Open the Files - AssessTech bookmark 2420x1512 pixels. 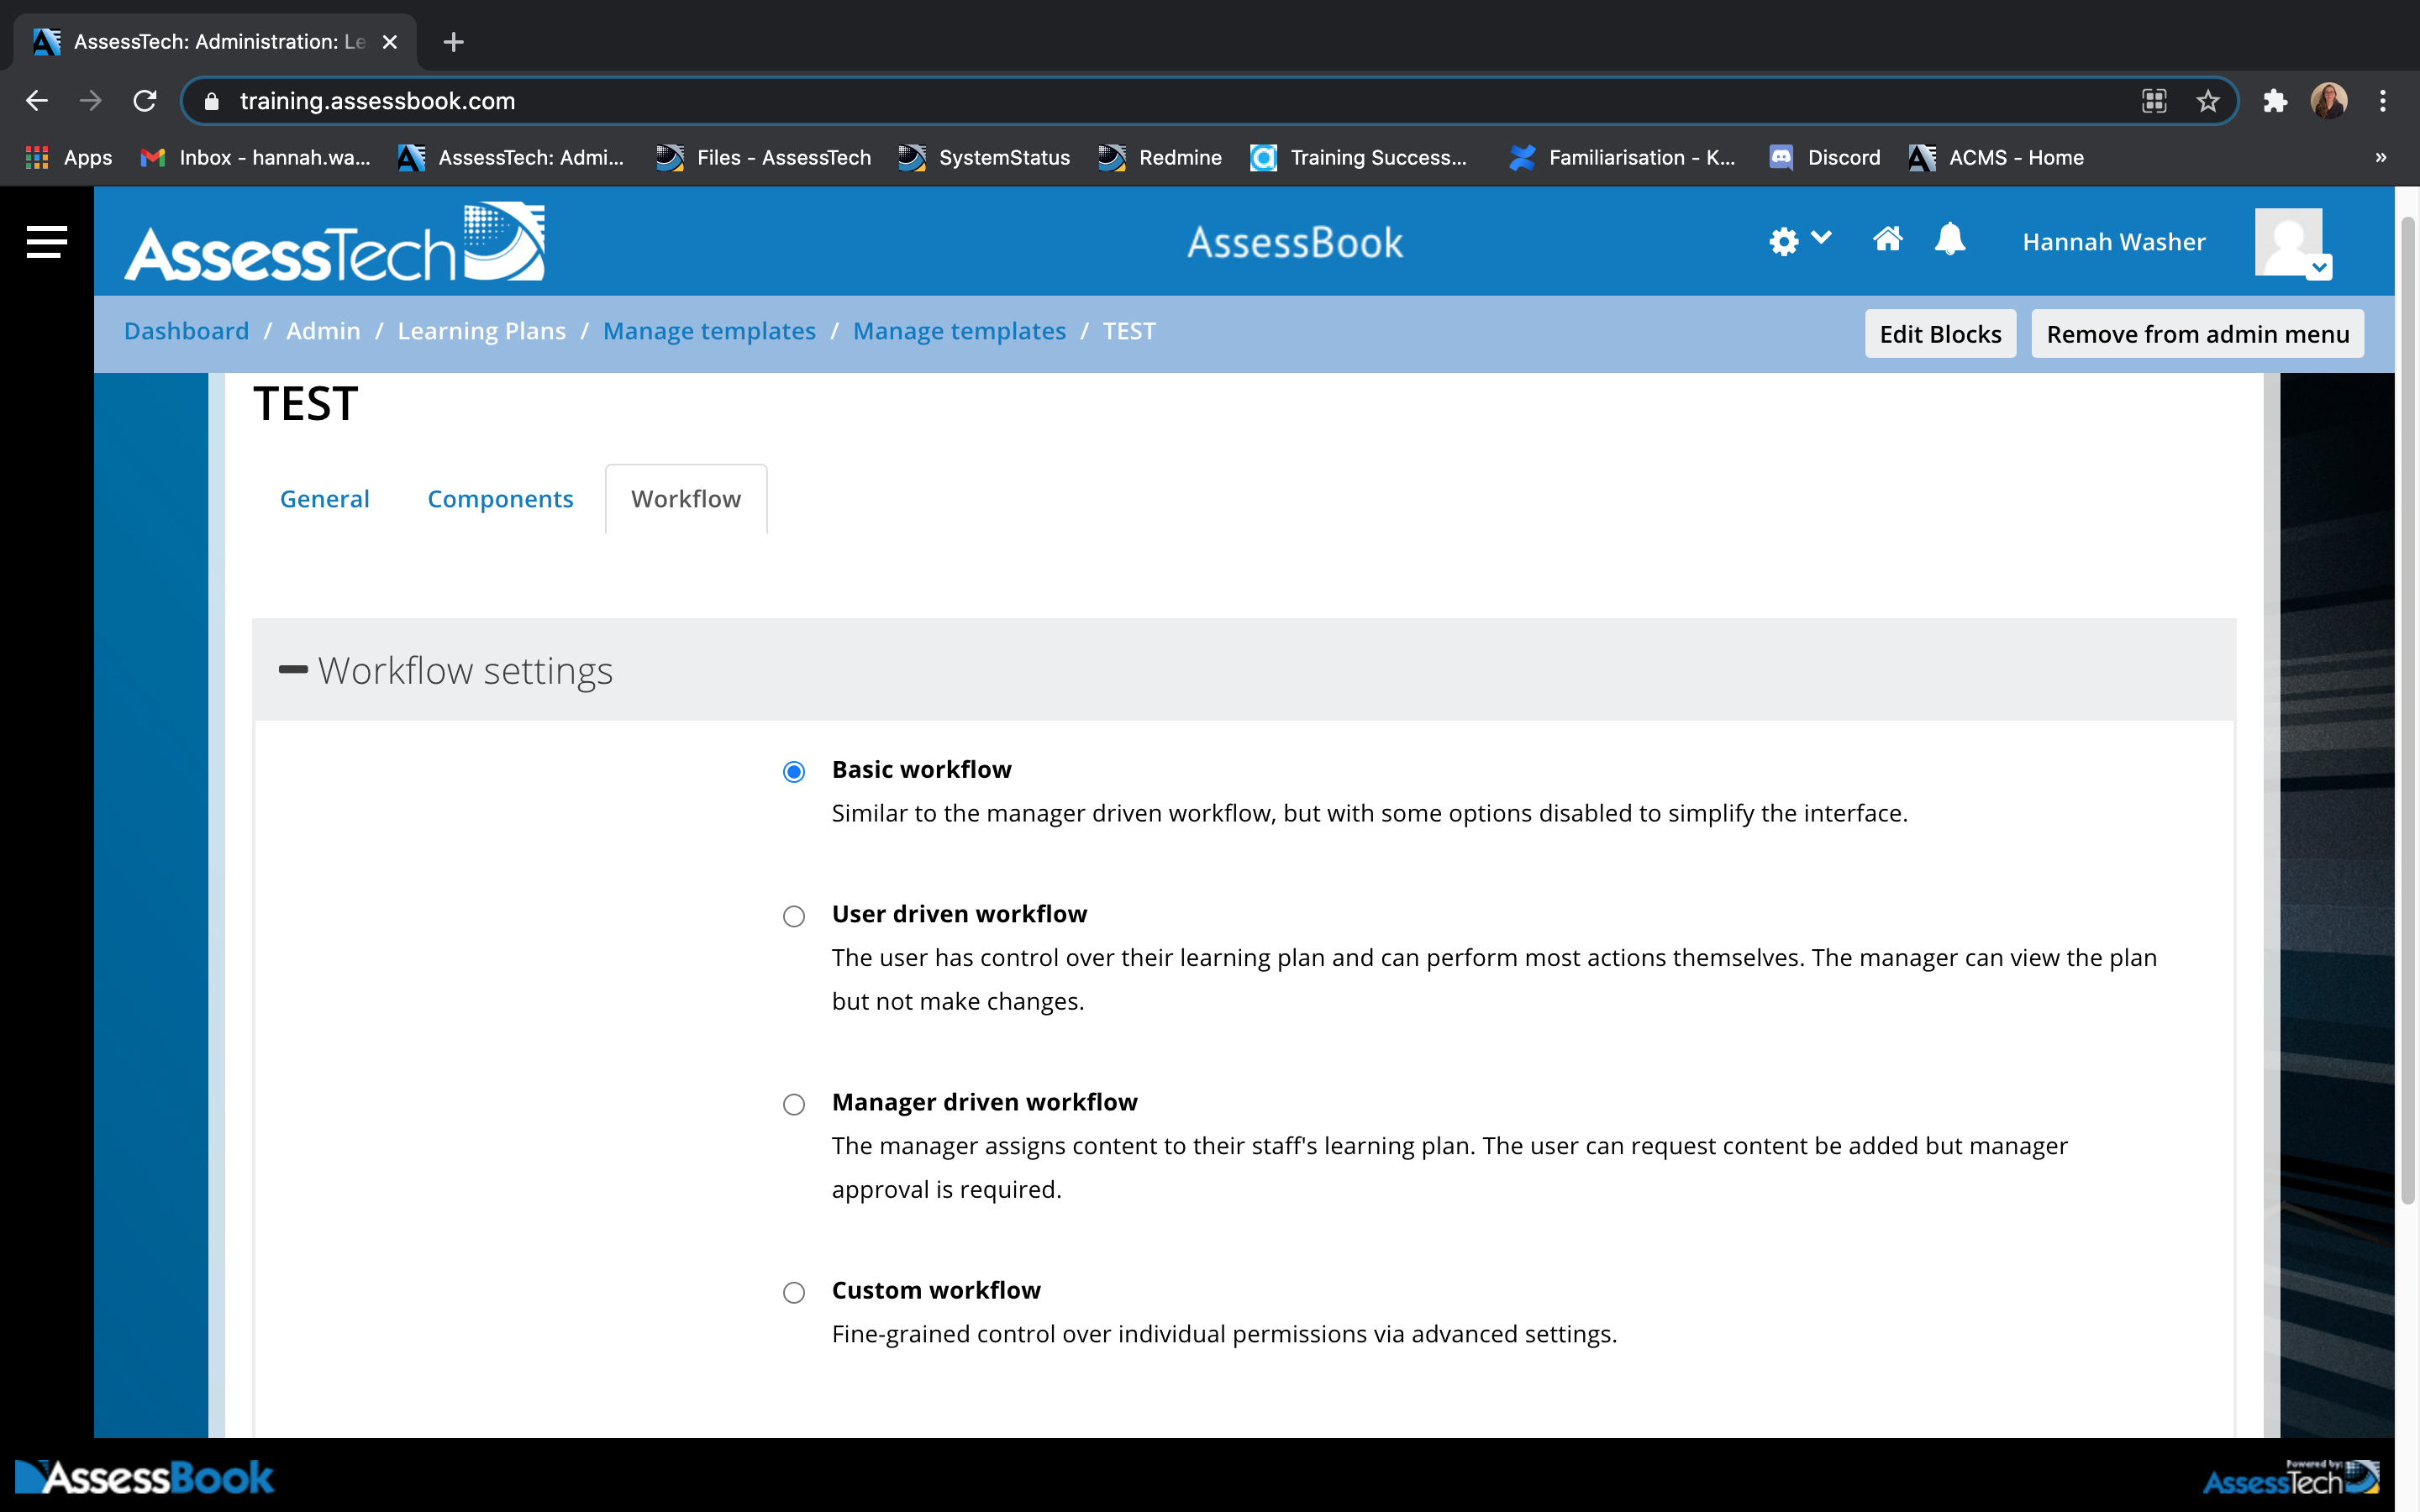[x=763, y=157]
